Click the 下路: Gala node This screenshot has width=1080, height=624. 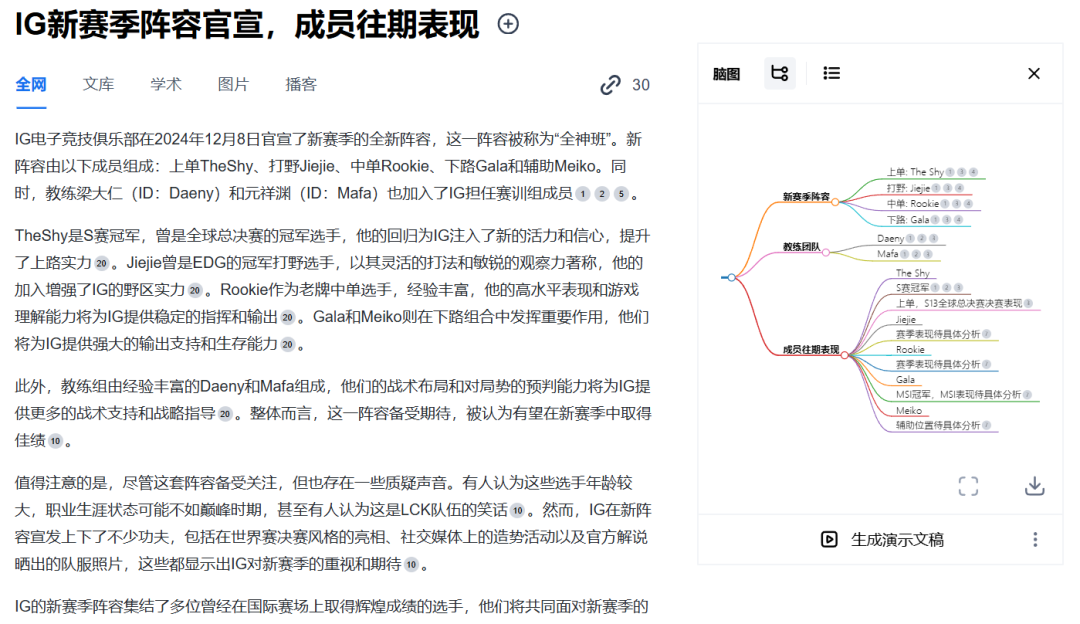[907, 220]
